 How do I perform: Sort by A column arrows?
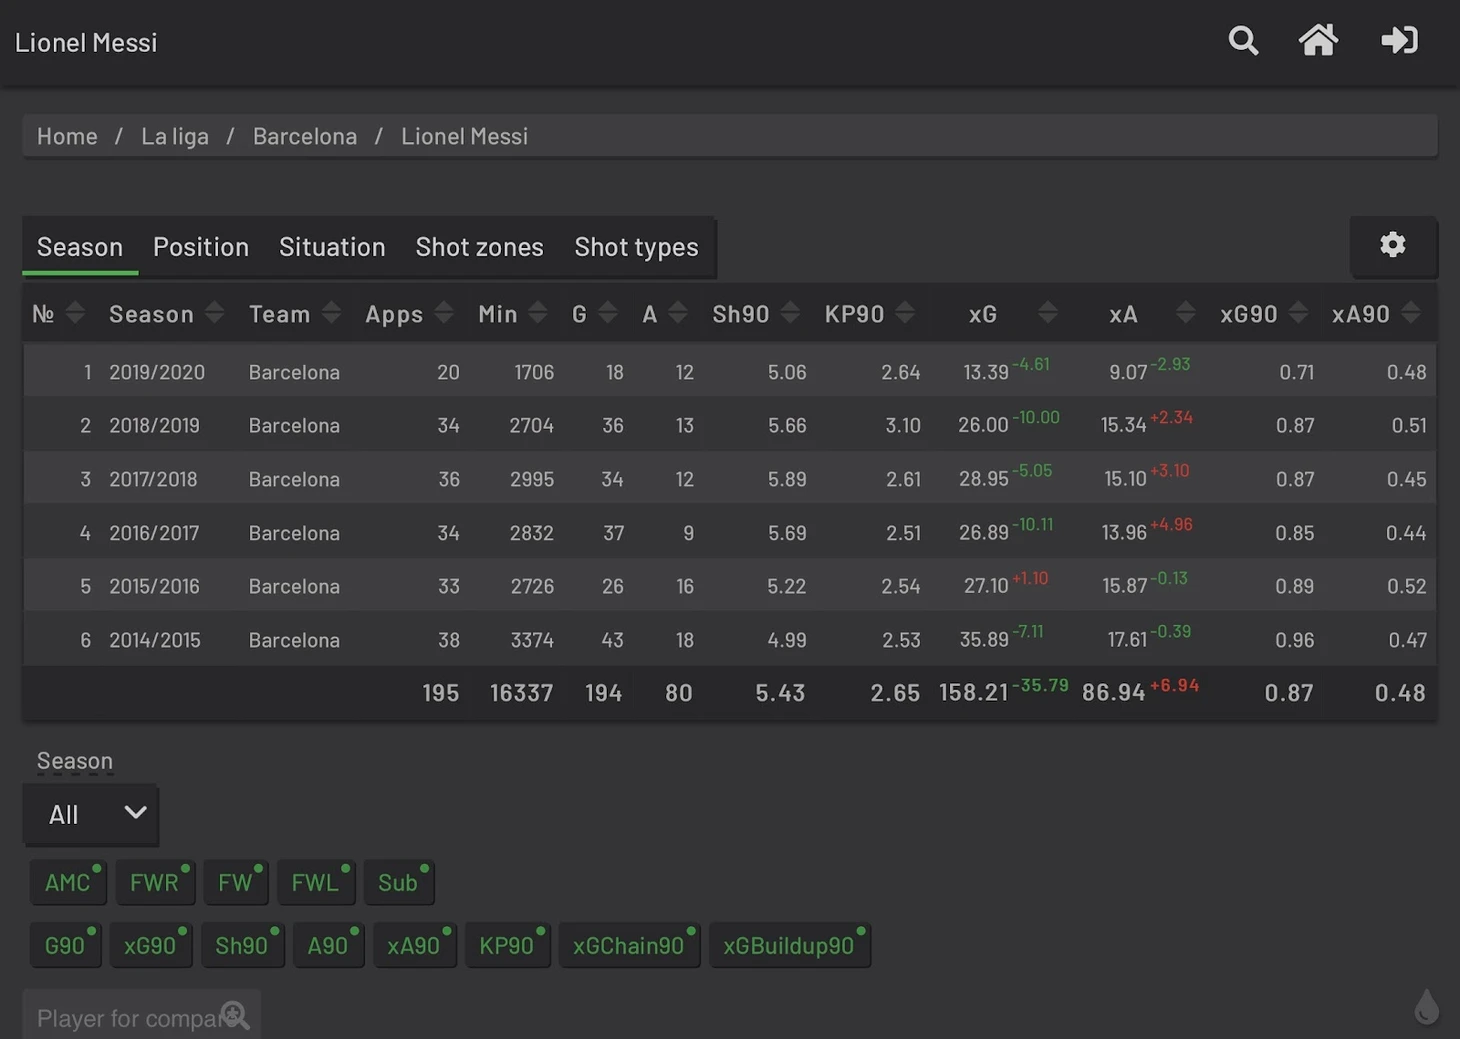pos(678,313)
